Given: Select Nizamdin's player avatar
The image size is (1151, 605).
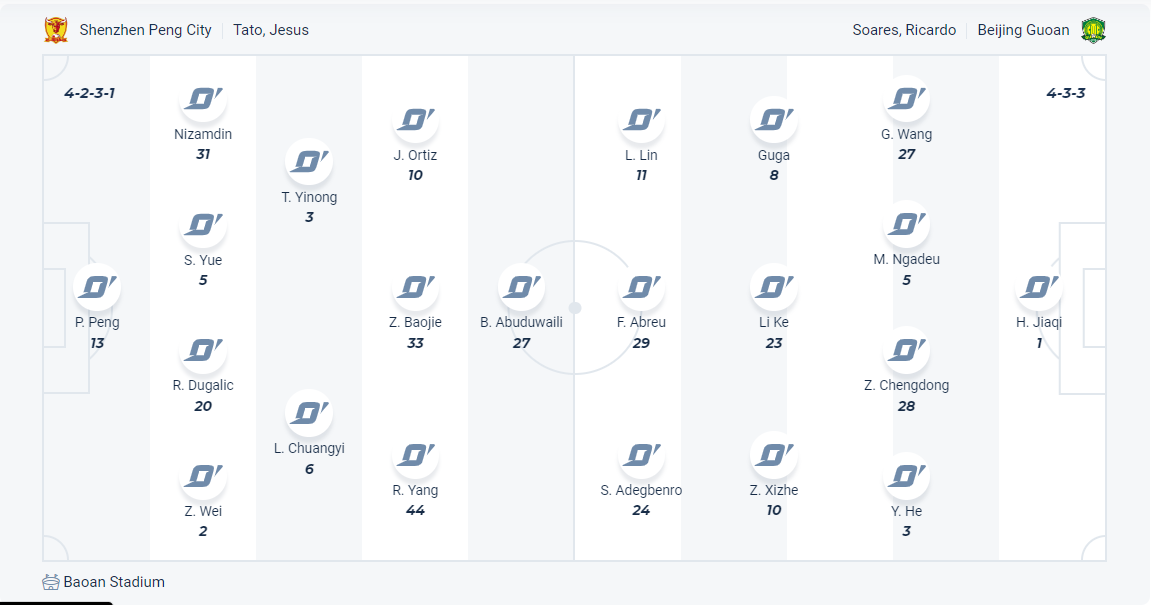Looking at the screenshot, I should [203, 100].
